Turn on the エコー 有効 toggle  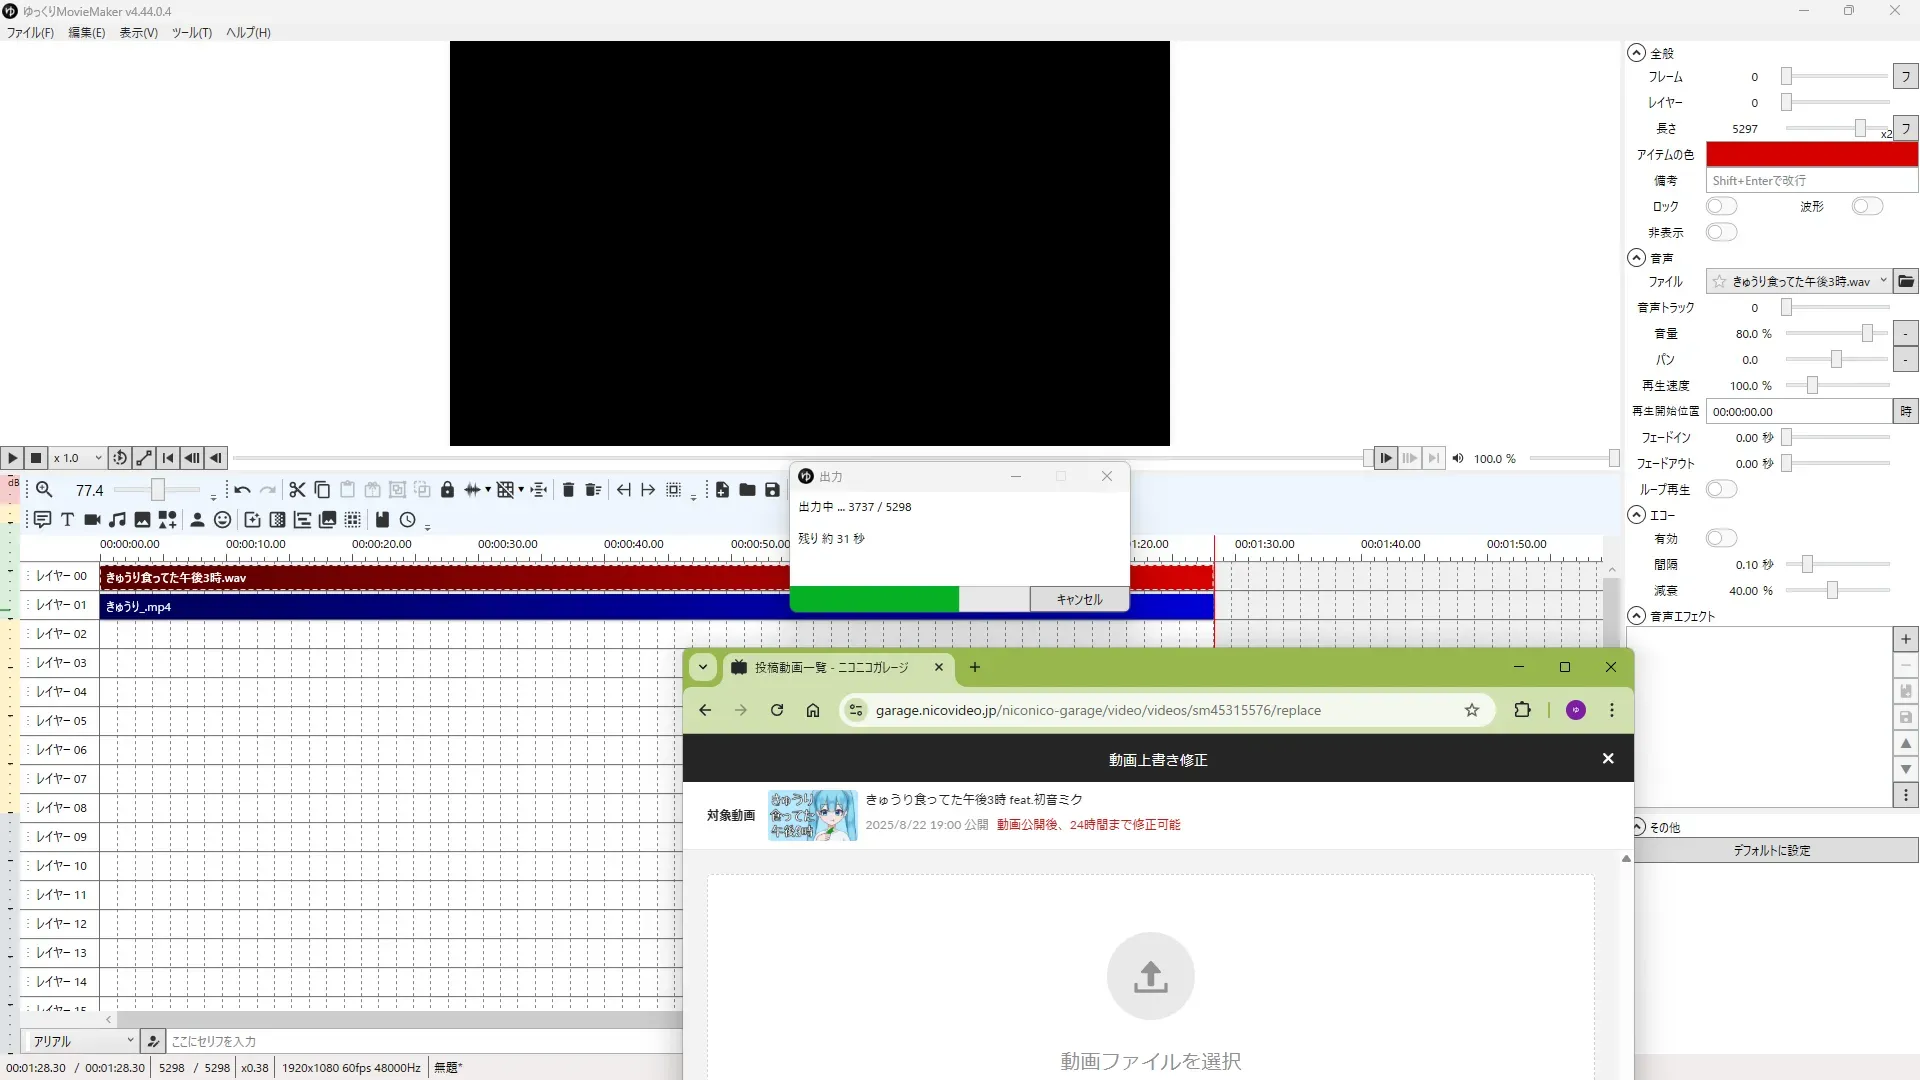coord(1721,539)
